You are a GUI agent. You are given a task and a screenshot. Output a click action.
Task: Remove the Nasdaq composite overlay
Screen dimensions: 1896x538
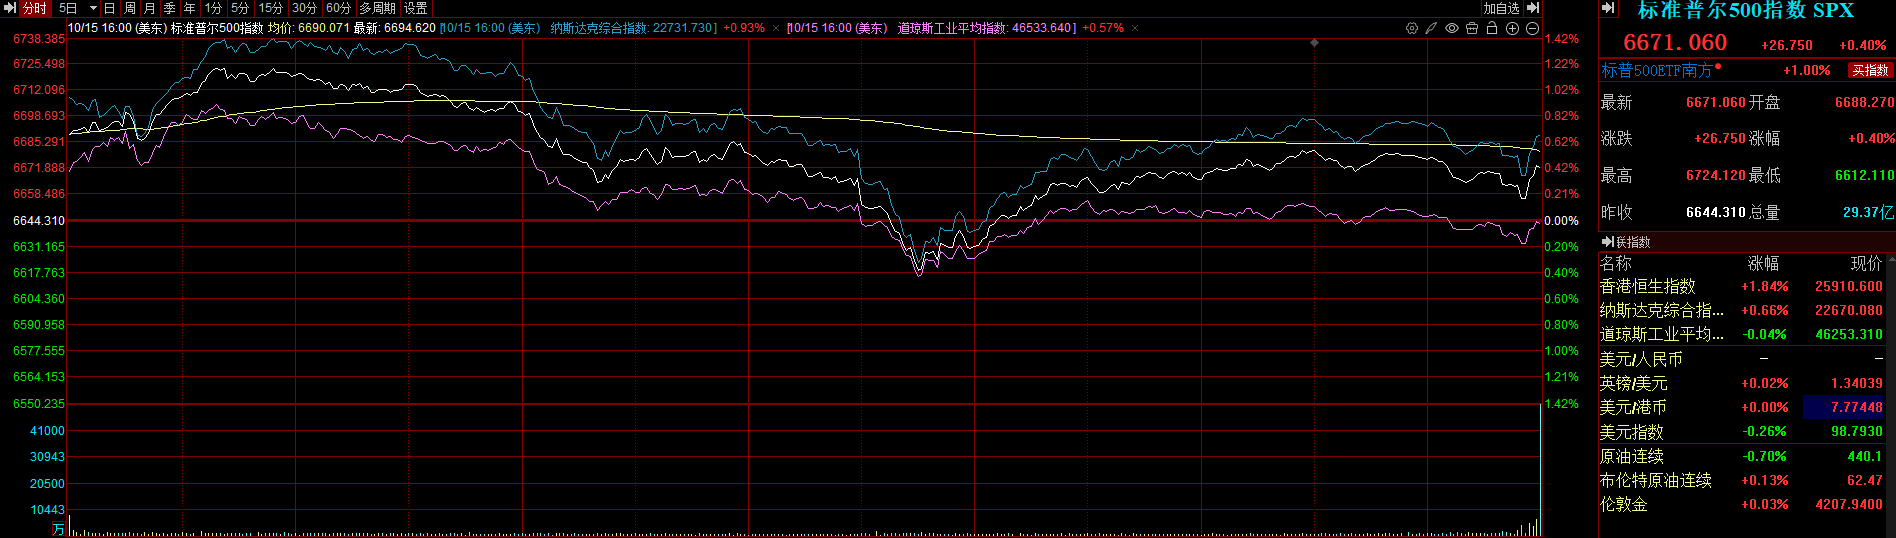(x=776, y=28)
